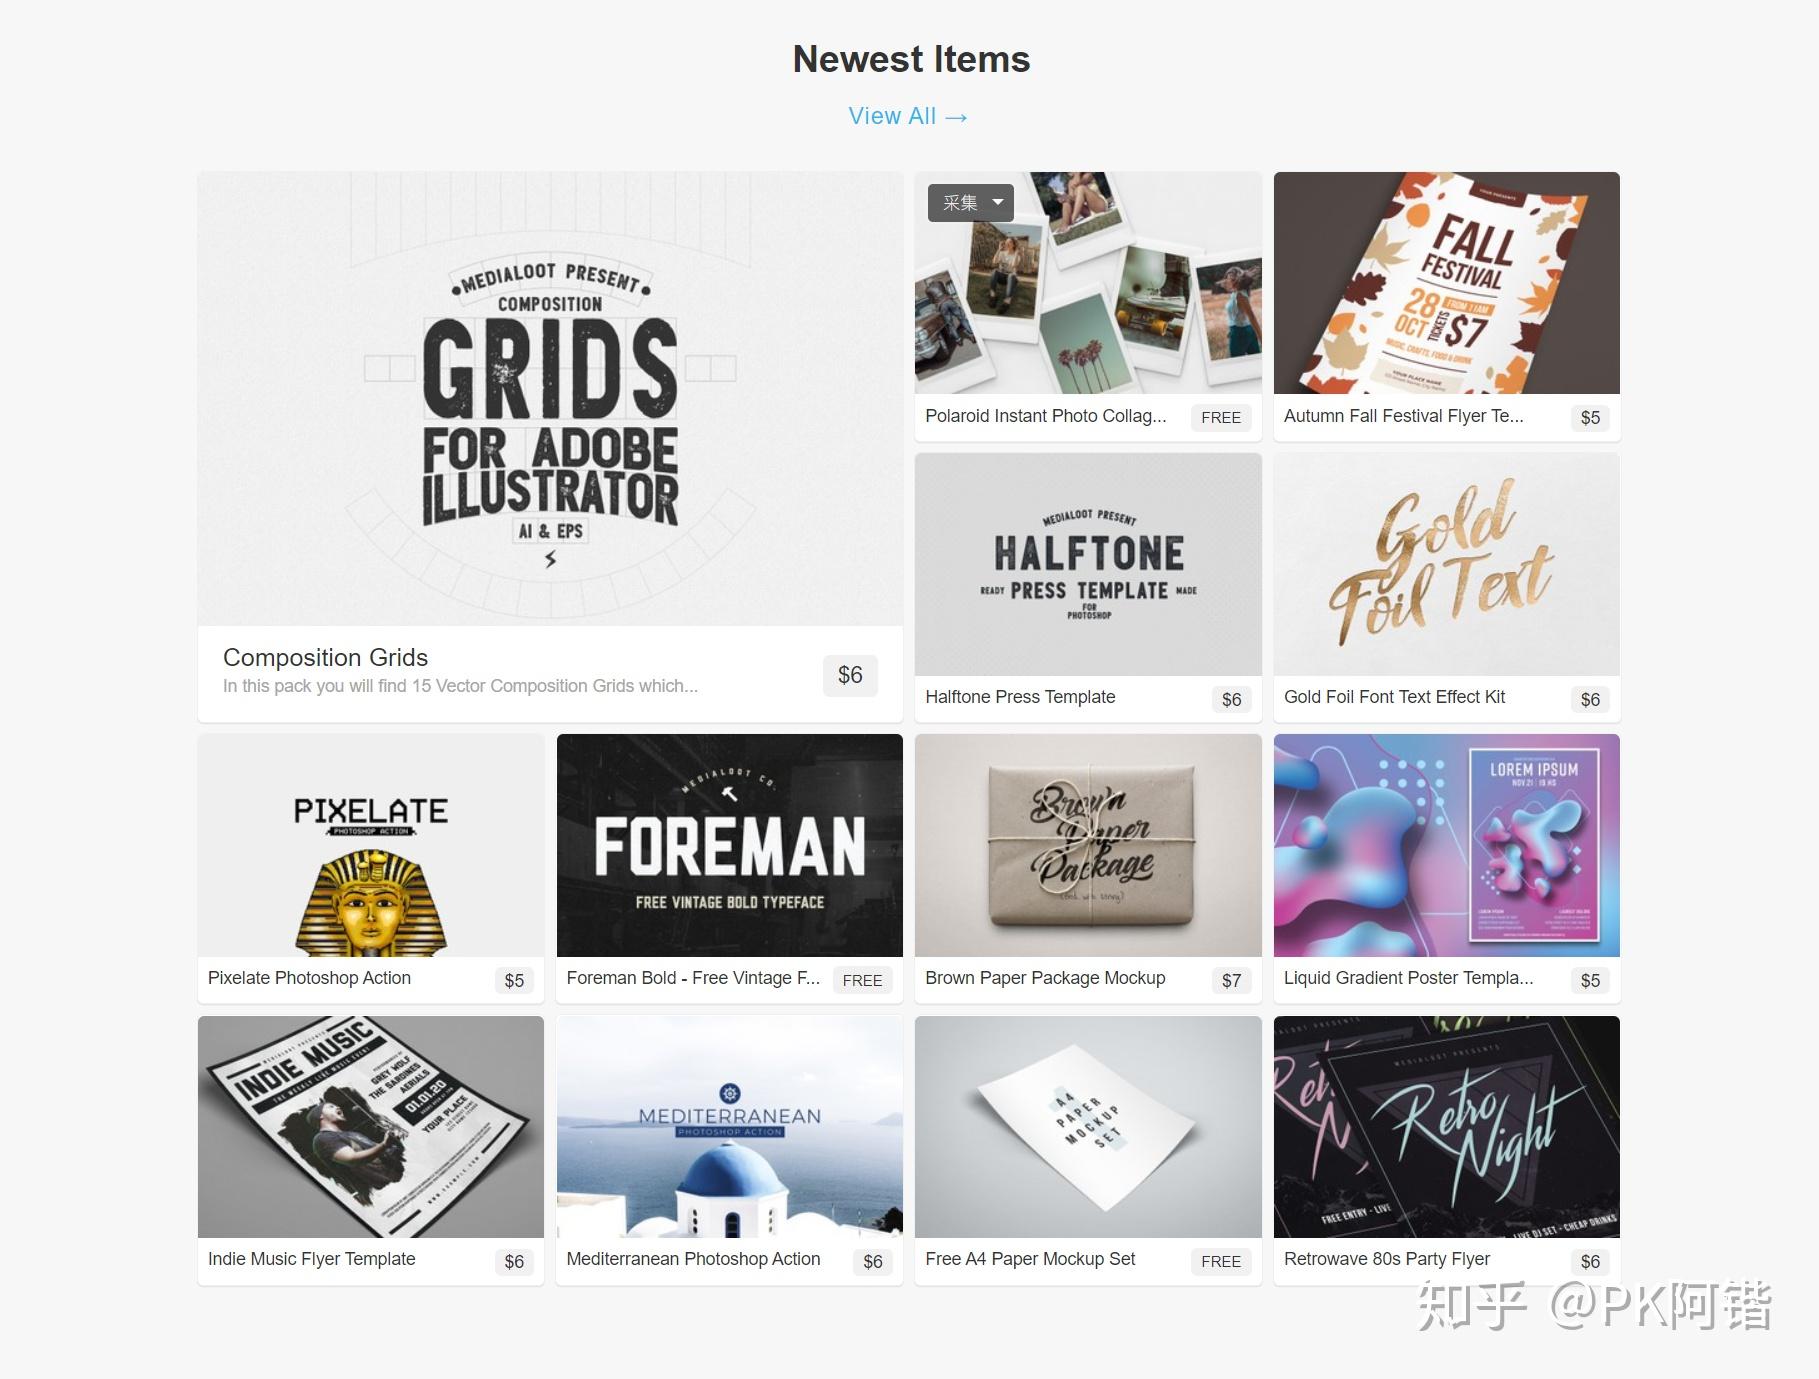
Task: Open the Liquid Gradient Poster Template thumbnail
Action: click(1447, 846)
